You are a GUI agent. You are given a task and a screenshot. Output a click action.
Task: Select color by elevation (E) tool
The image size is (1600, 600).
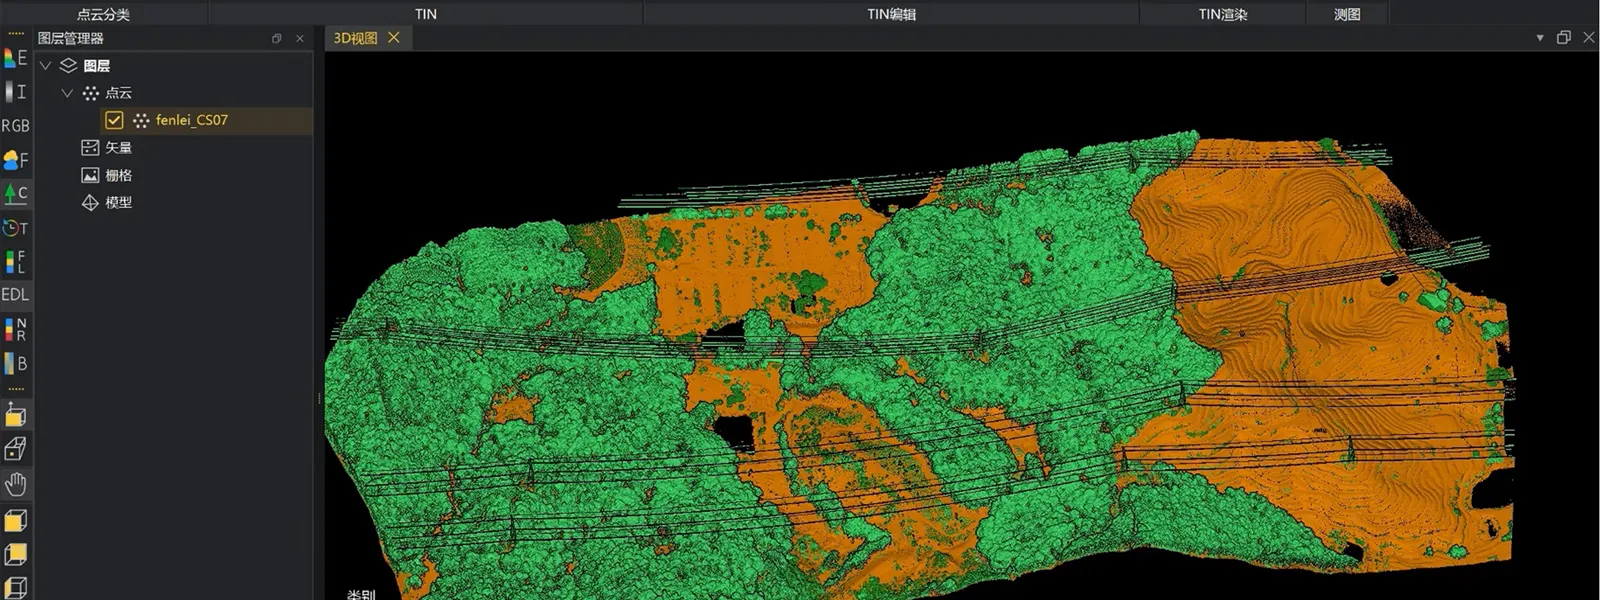(15, 58)
